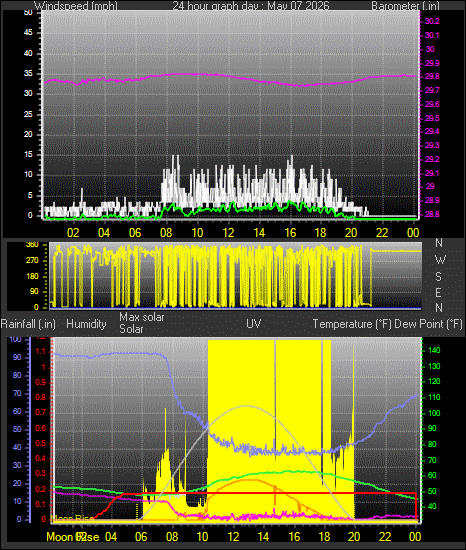The image size is (466, 550).
Task: Click the Solar legend label
Action: (x=131, y=329)
